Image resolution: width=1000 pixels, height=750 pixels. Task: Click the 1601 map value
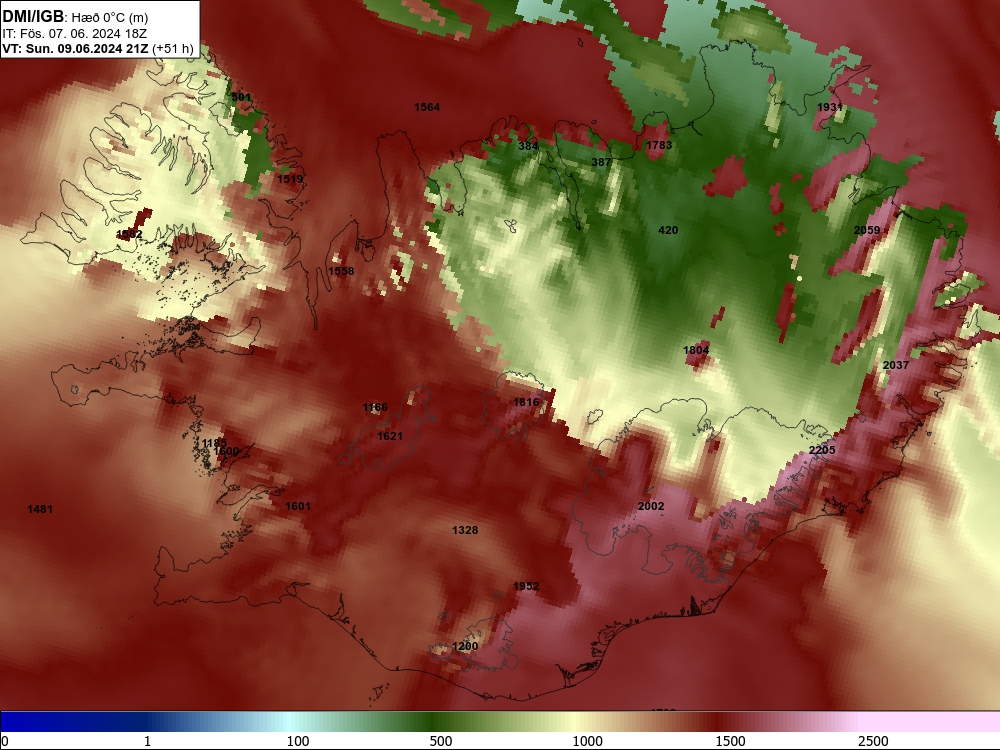click(298, 506)
